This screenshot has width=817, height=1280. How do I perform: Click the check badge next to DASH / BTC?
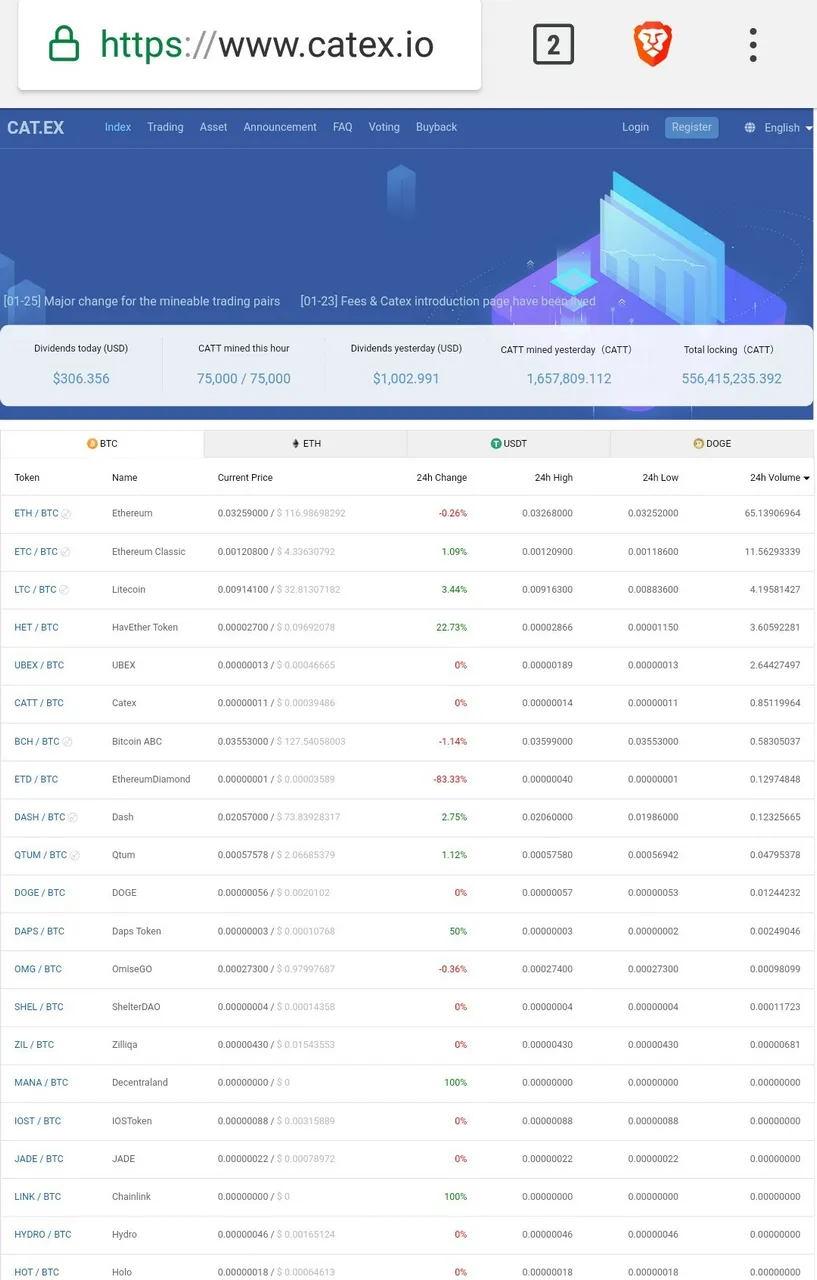tap(73, 818)
